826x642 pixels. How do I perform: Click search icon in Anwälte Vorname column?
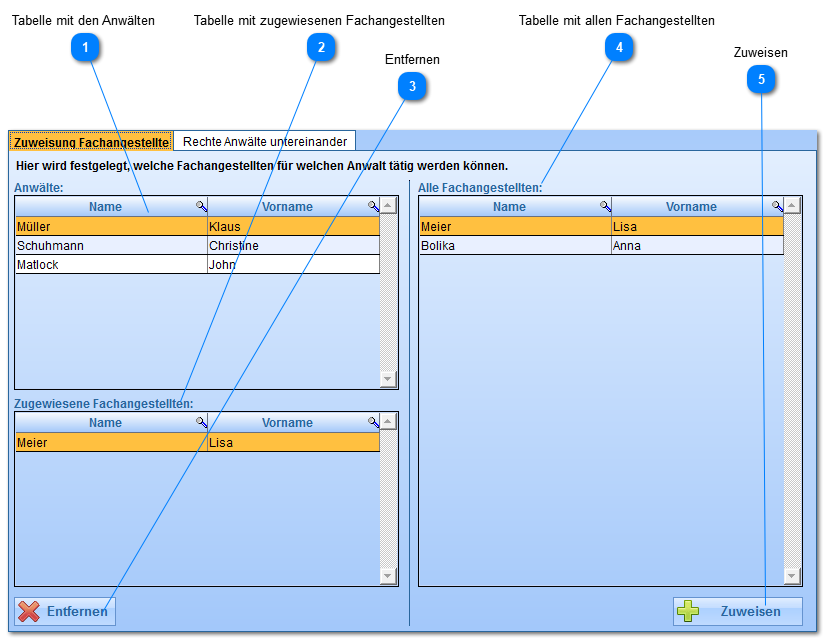pyautogui.click(x=373, y=207)
